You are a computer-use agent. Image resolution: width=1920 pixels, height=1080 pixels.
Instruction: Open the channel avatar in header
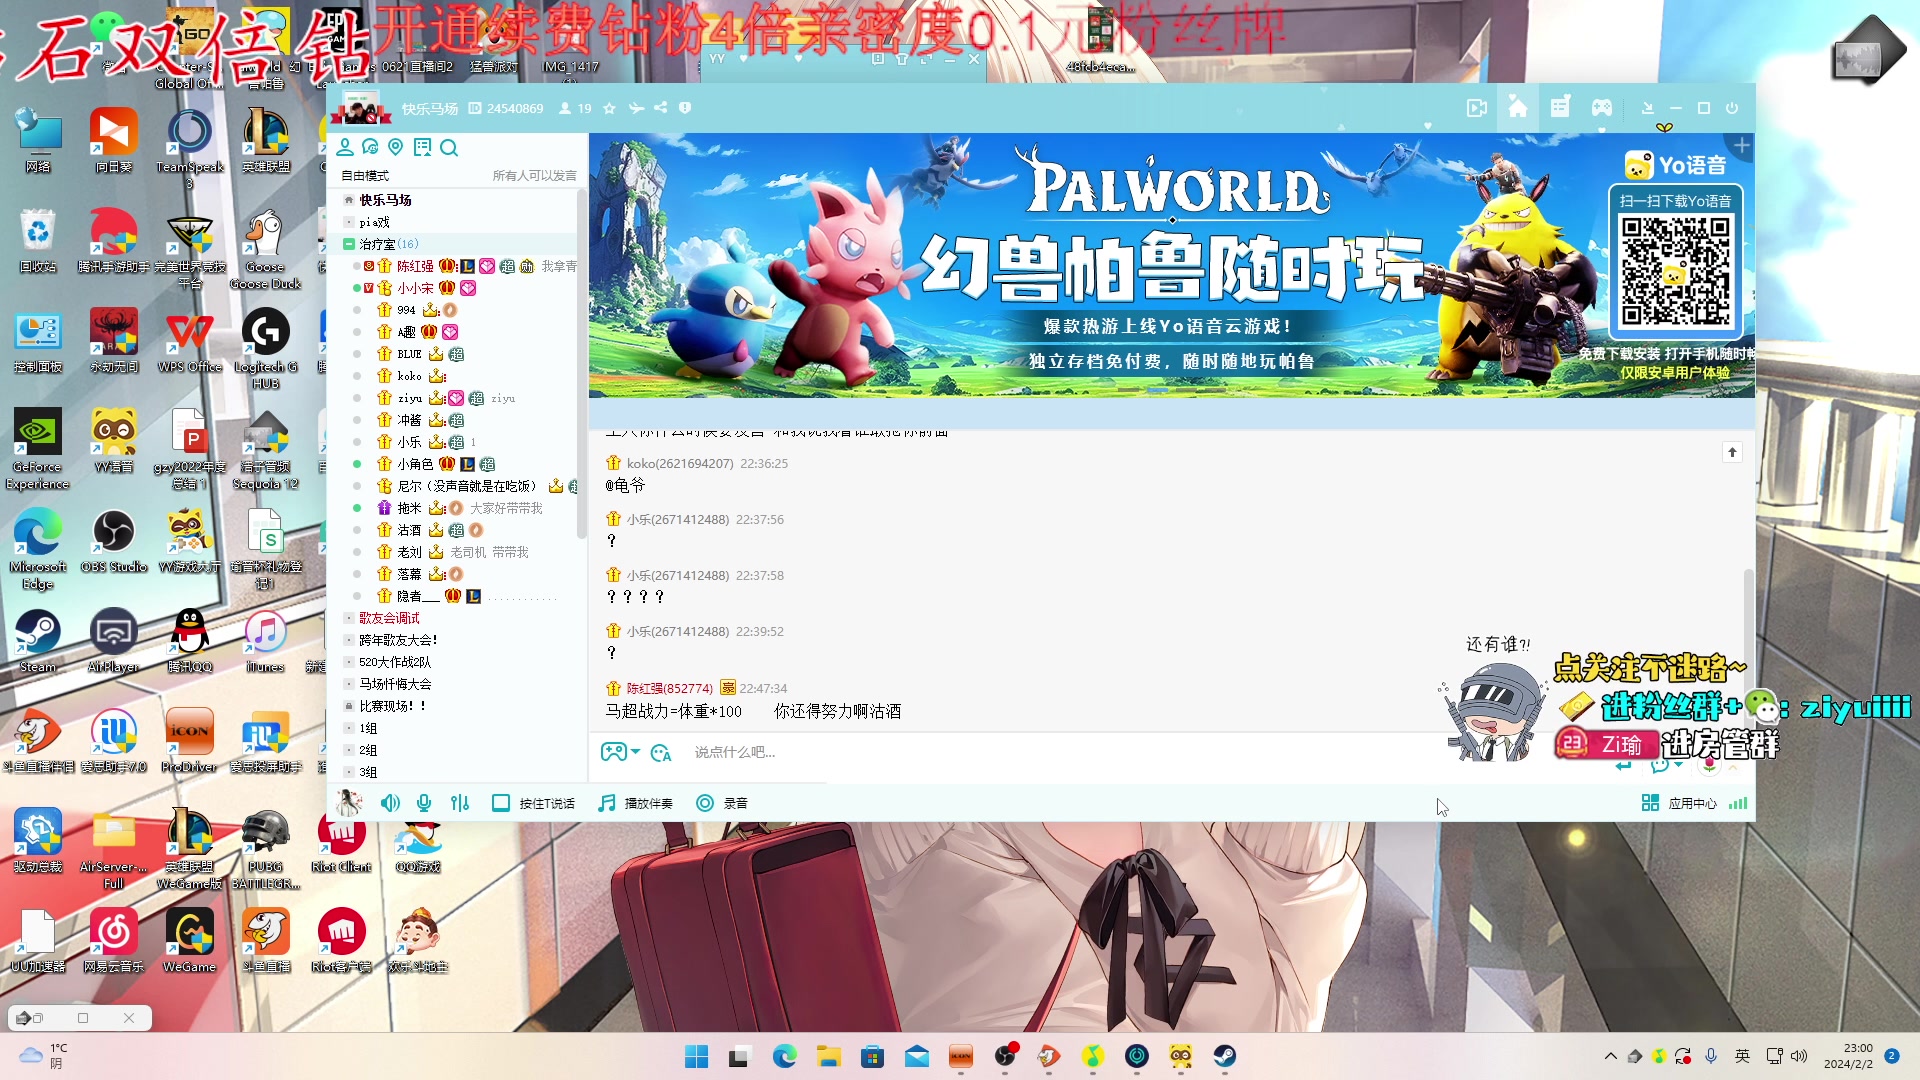[361, 107]
